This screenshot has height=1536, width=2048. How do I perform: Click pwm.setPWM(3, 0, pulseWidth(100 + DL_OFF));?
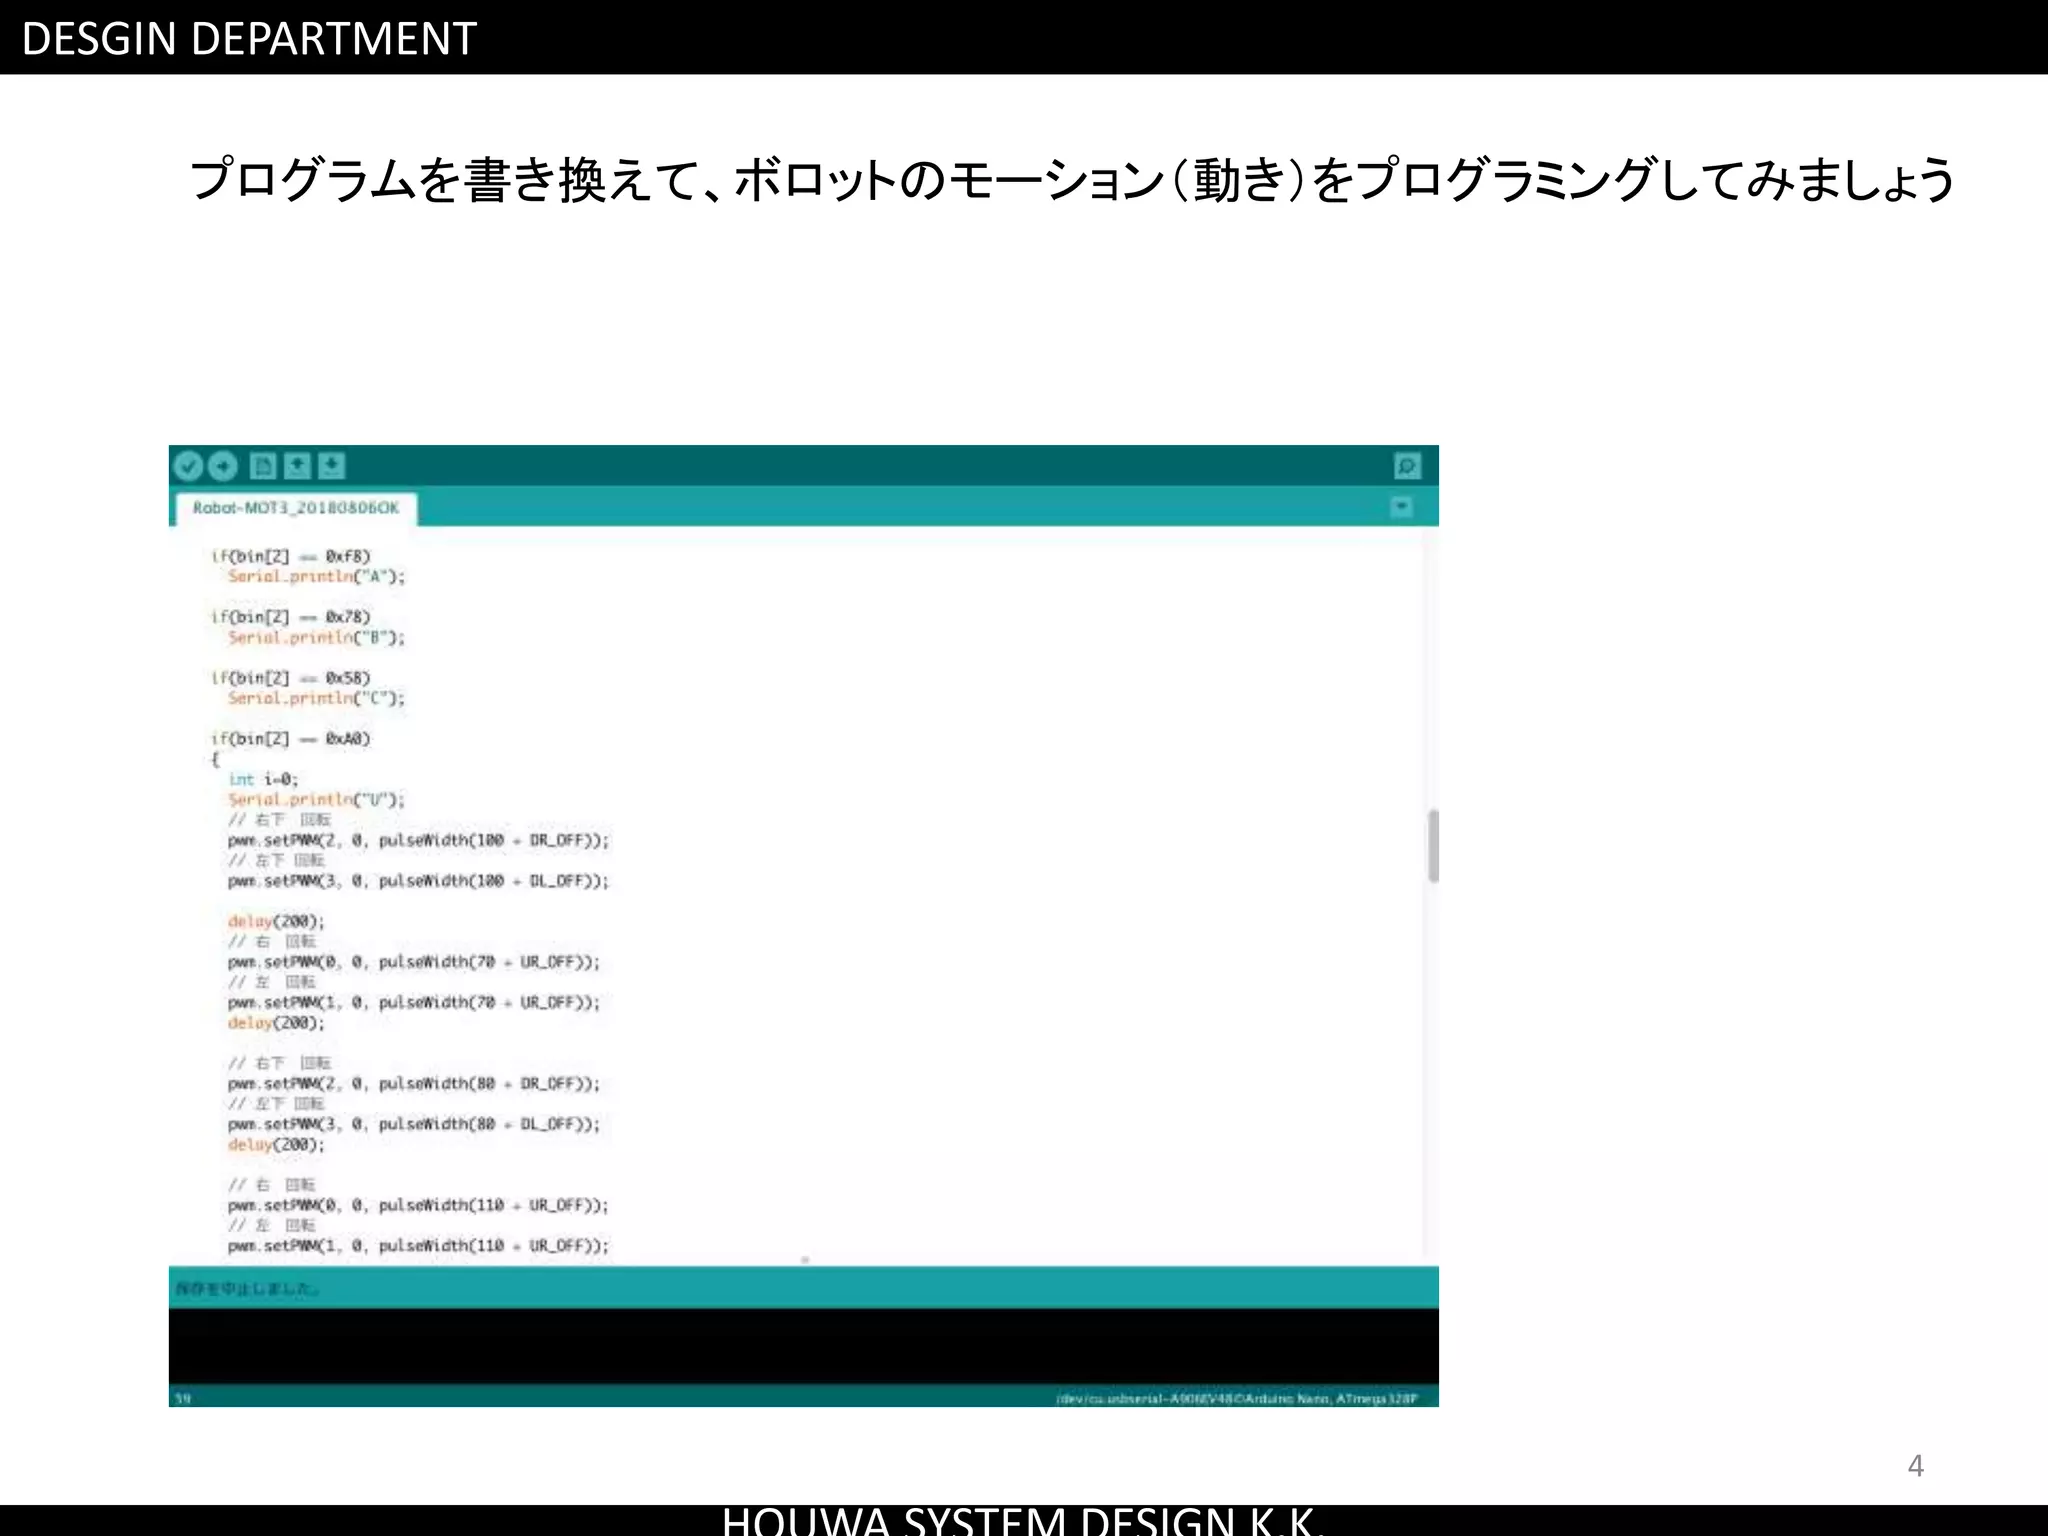point(418,881)
